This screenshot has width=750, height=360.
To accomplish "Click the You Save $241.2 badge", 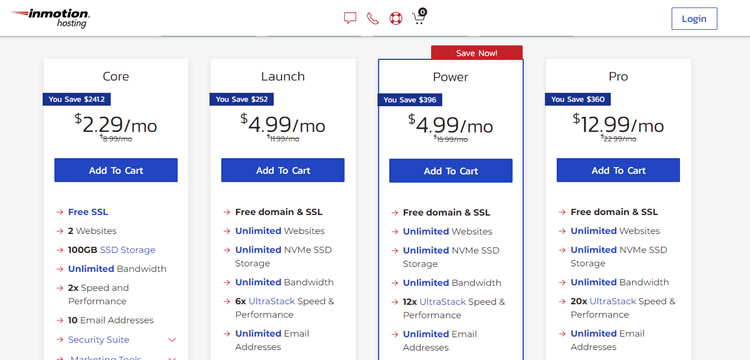I will [x=77, y=99].
